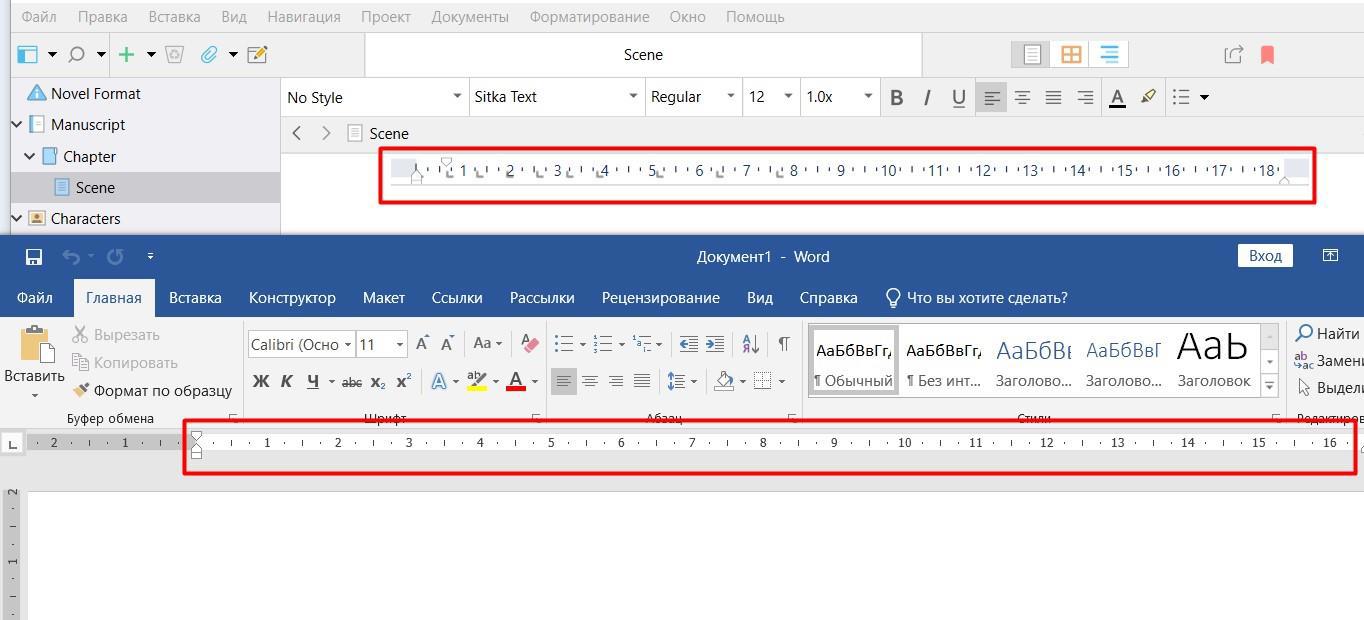The width and height of the screenshot is (1364, 620).
Task: Click Формат по образцу button
Action: (152, 391)
